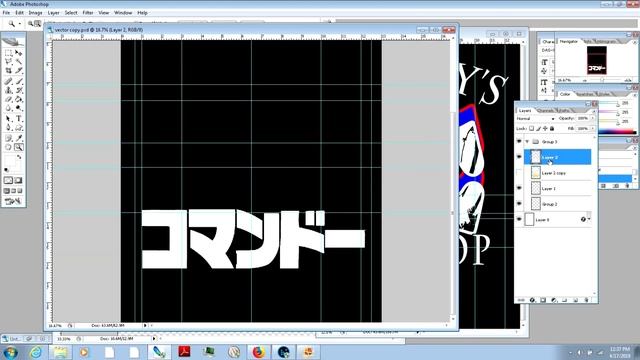Swap foreground and background colors
640x360 pixels.
(x=19, y=157)
